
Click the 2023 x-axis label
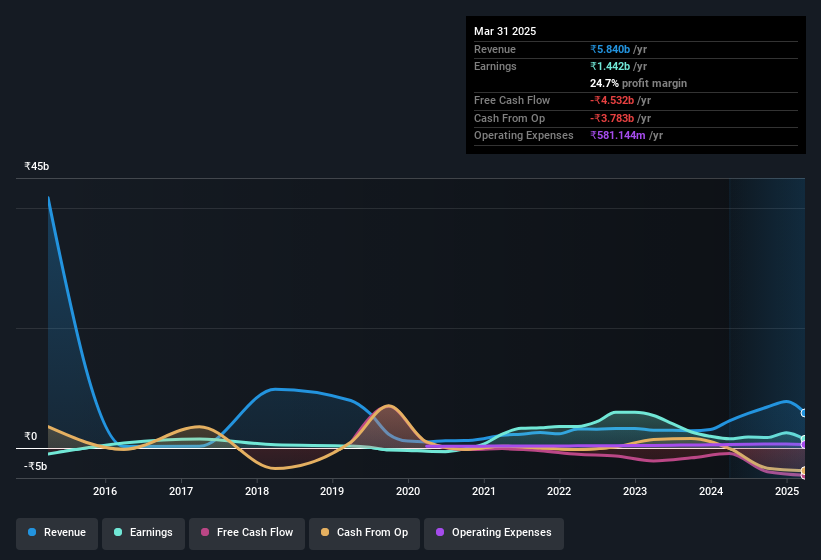pos(635,491)
